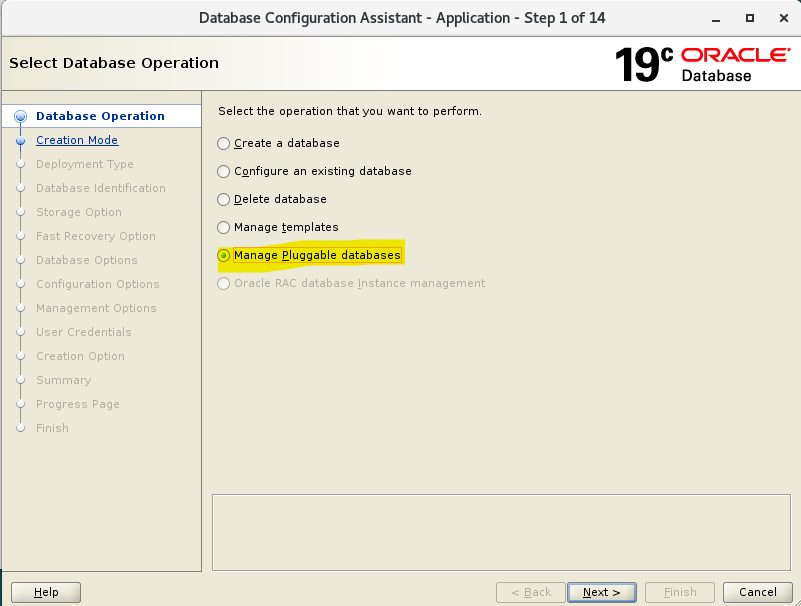Click the Database Operation step bullet icon
This screenshot has height=606, width=801.
(x=20, y=116)
